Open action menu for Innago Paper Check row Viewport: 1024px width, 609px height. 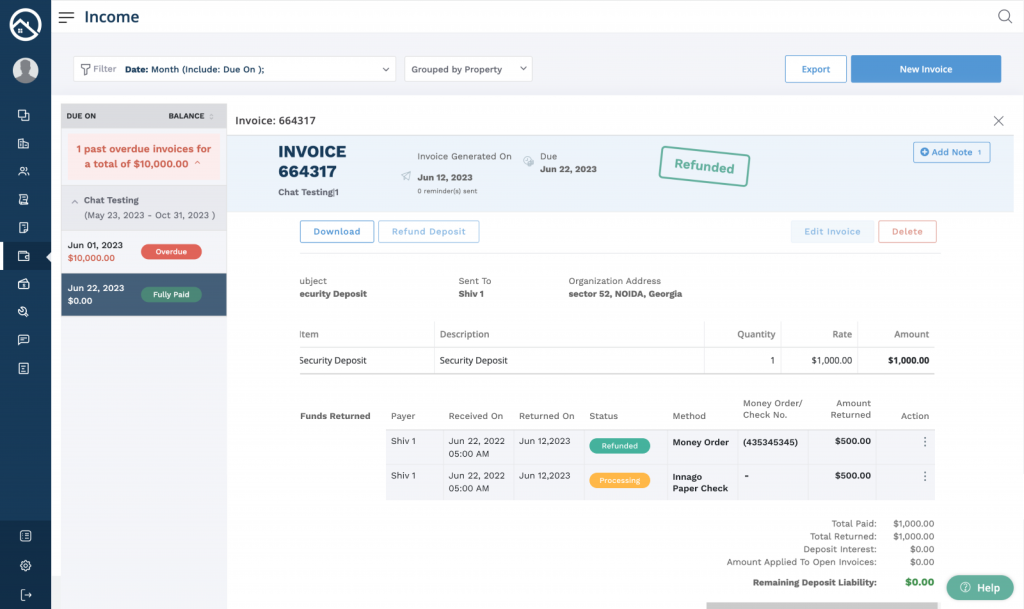924,477
